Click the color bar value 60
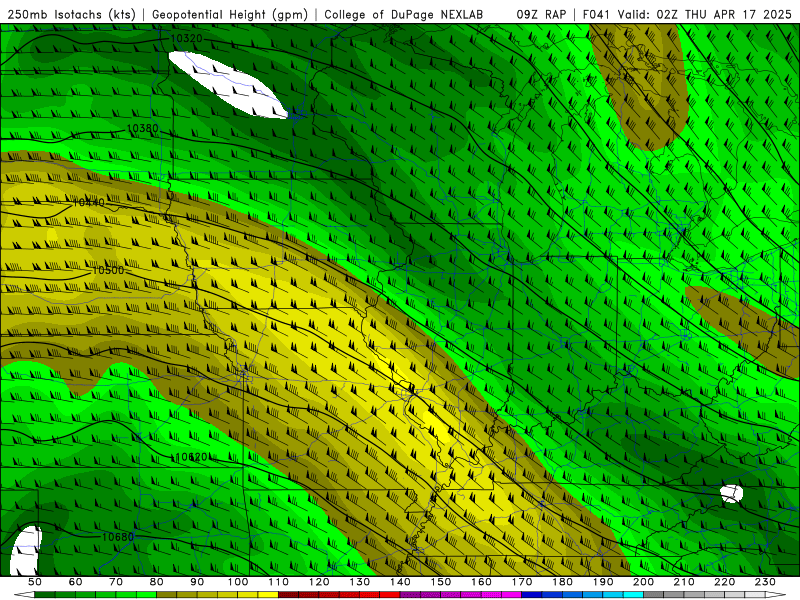Image resolution: width=800 pixels, height=600 pixels. [75, 582]
